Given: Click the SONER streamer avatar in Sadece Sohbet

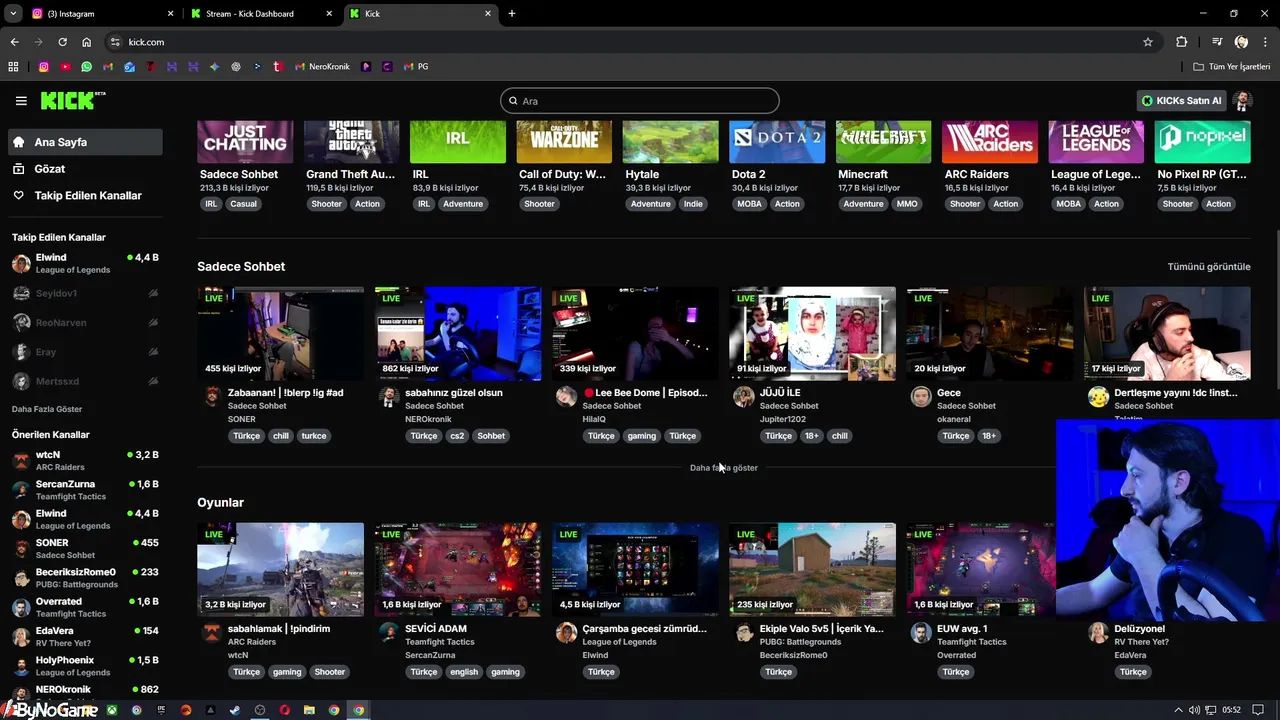Looking at the screenshot, I should tap(212, 397).
